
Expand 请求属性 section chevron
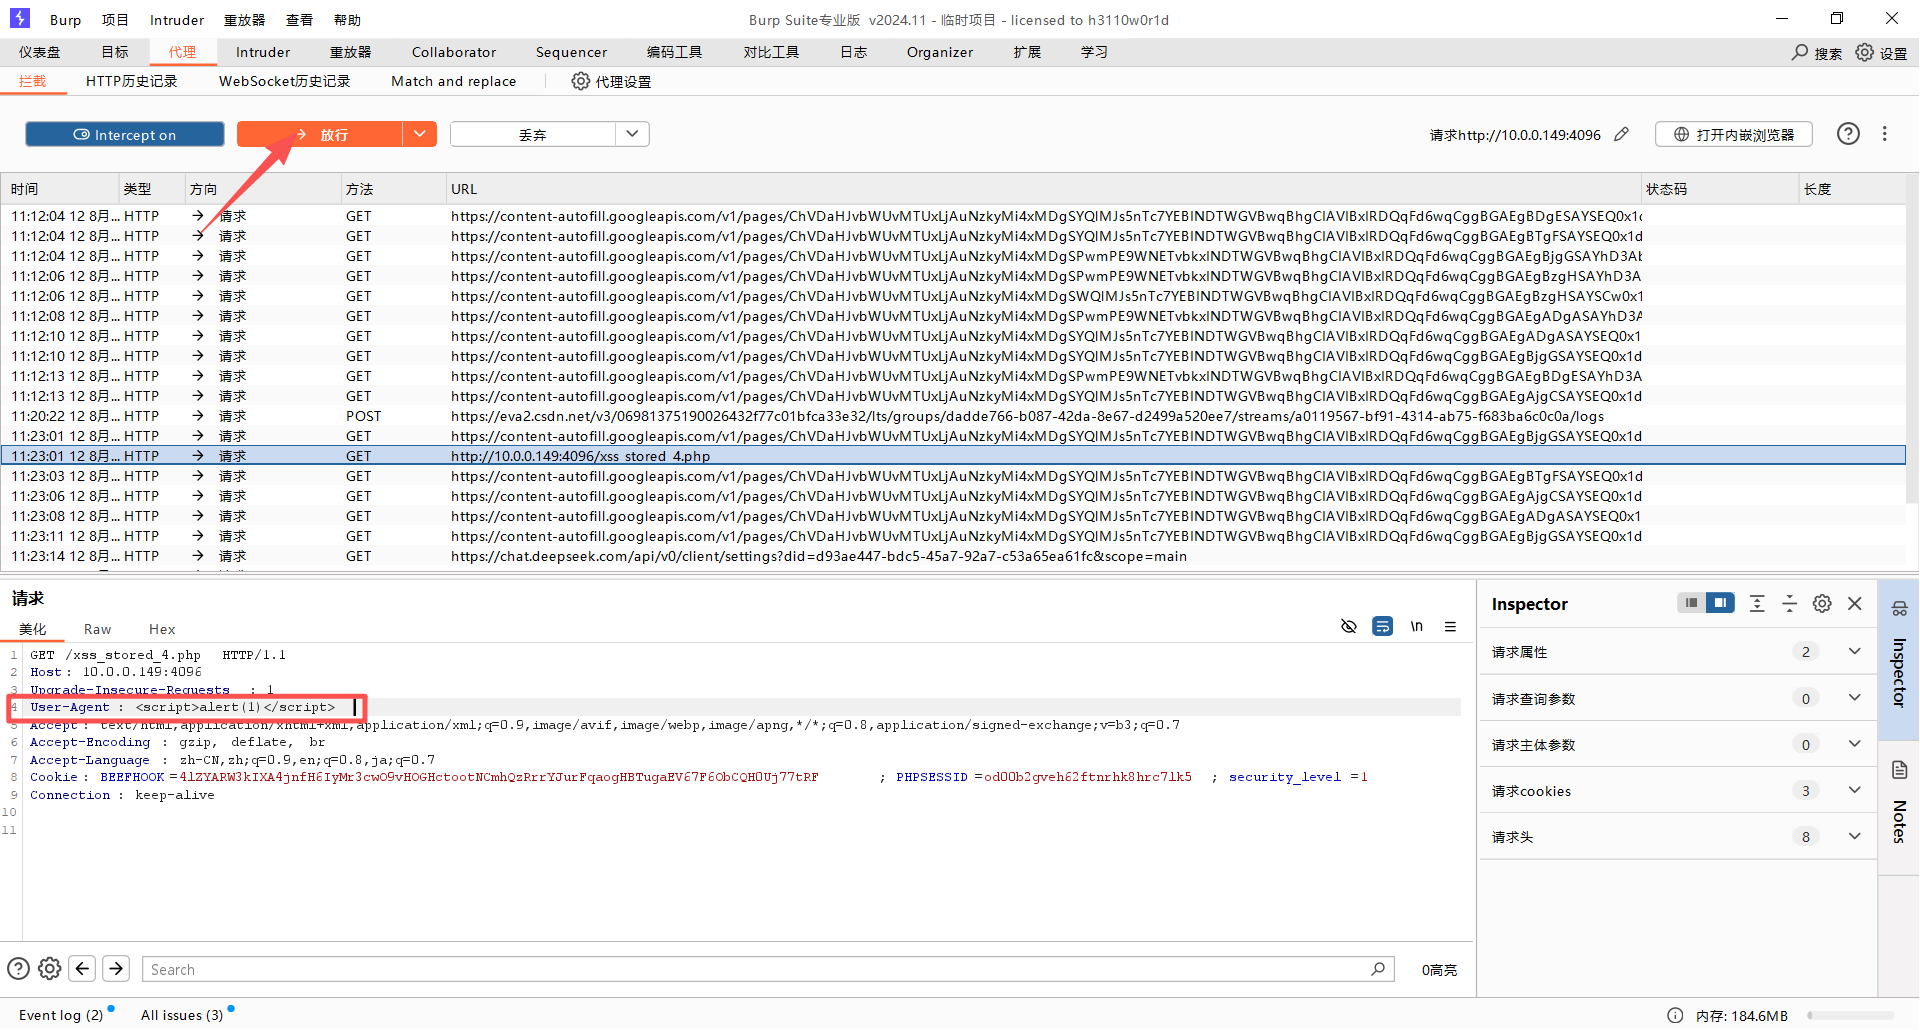(x=1855, y=652)
